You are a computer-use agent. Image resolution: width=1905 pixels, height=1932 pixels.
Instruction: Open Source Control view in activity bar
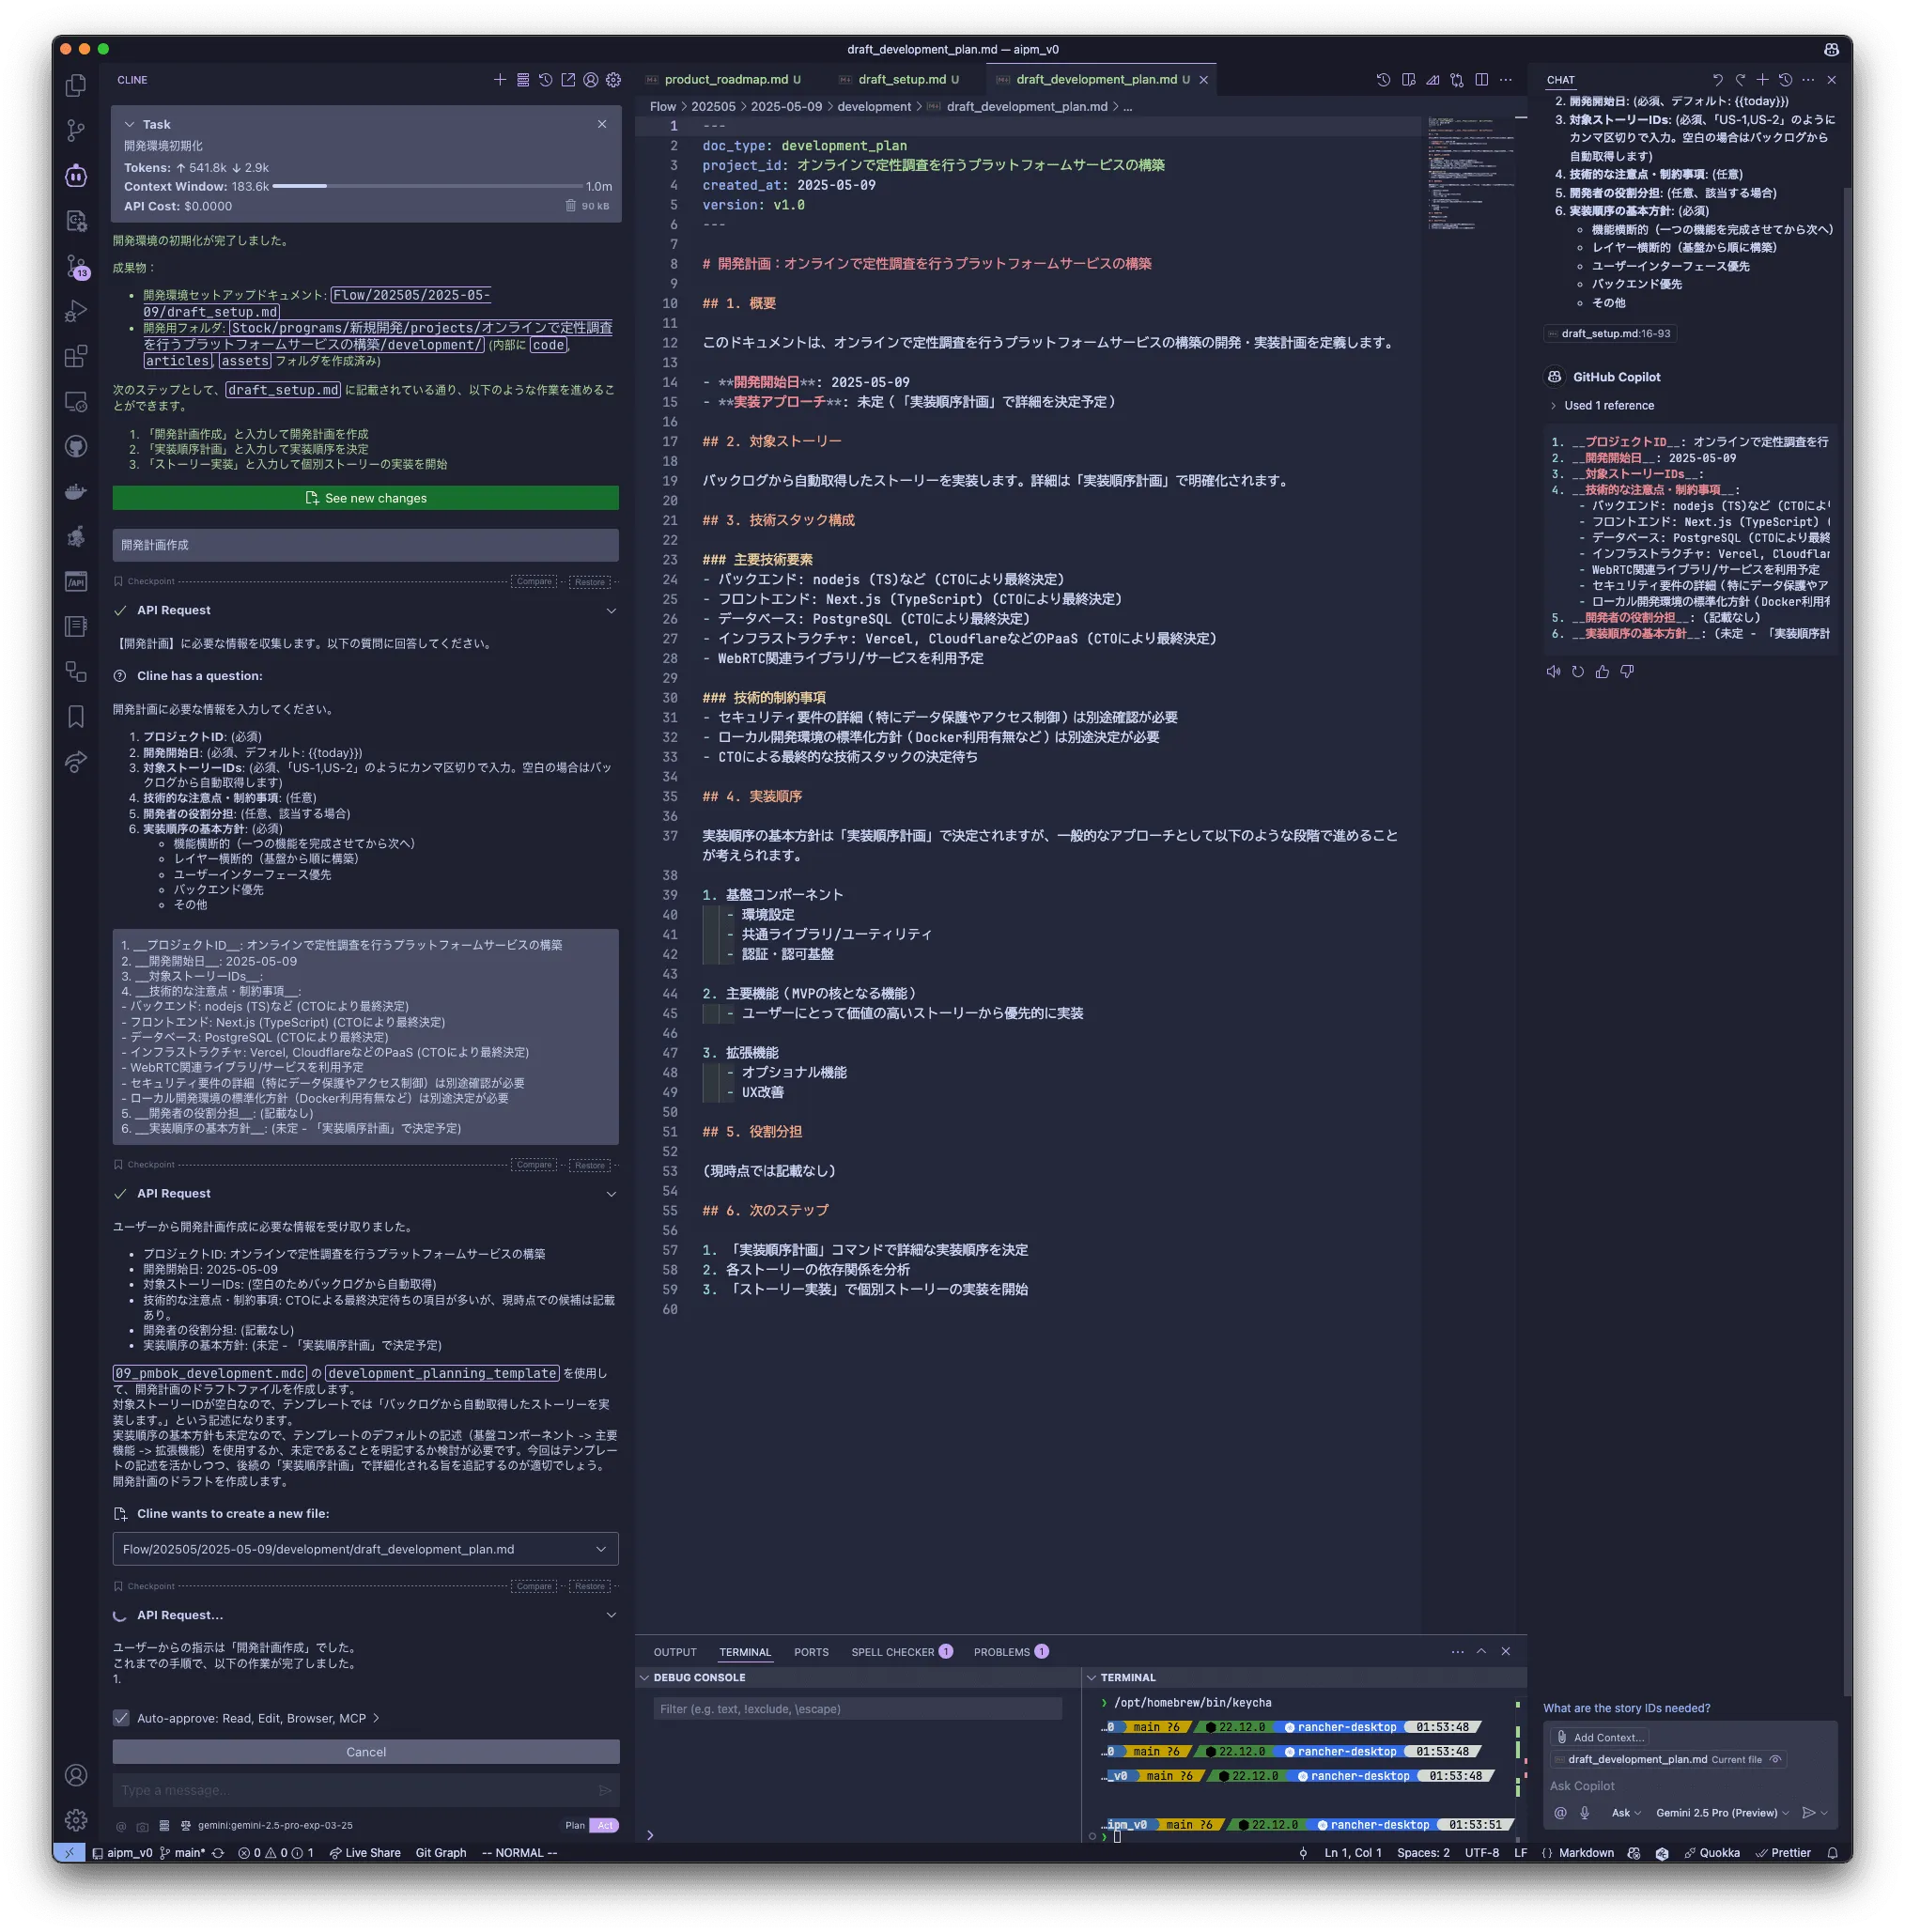(x=76, y=130)
